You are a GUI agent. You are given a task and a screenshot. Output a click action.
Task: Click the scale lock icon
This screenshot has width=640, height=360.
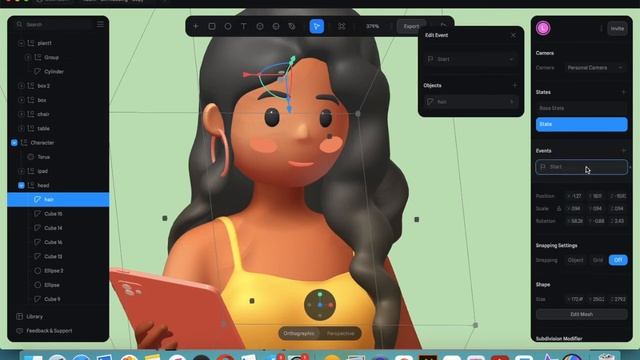point(559,209)
